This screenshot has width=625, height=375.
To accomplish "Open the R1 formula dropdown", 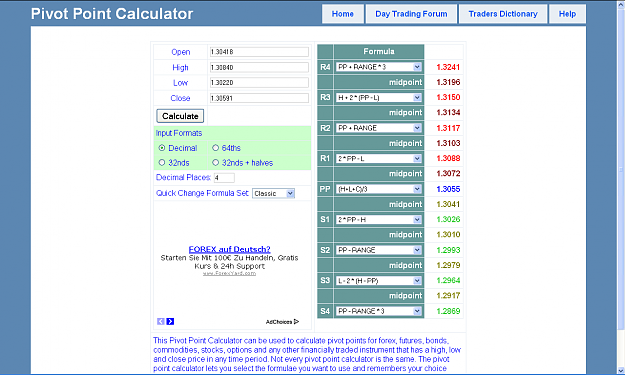I will tap(379, 159).
